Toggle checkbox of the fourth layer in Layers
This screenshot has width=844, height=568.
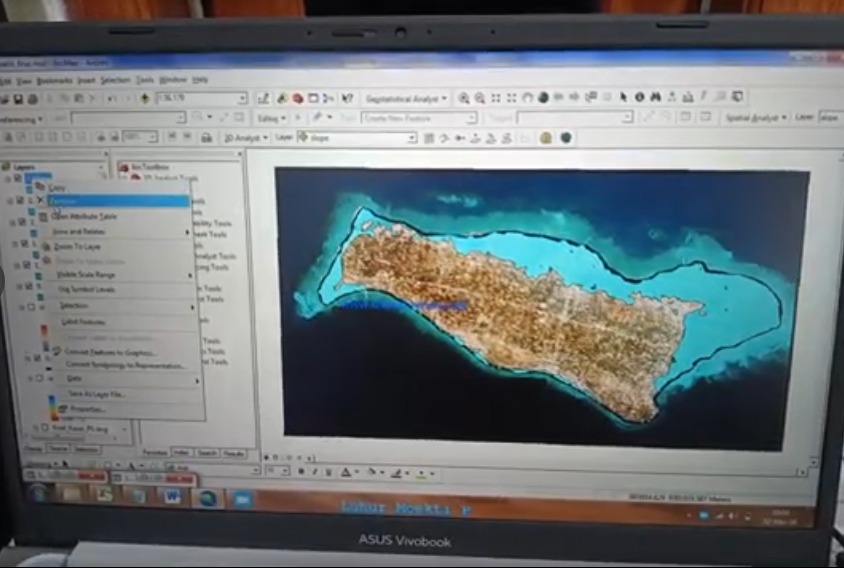(24, 243)
